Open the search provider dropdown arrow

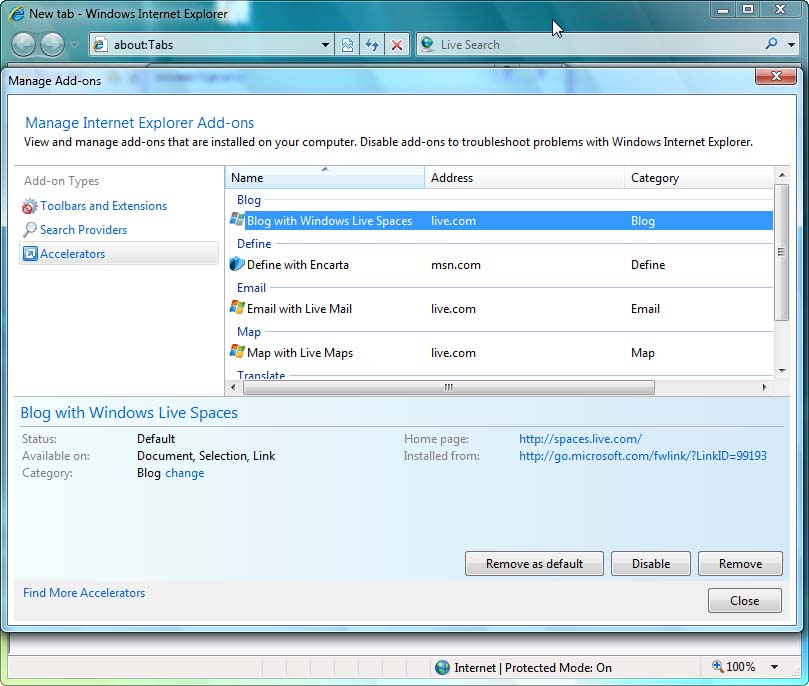coord(790,44)
